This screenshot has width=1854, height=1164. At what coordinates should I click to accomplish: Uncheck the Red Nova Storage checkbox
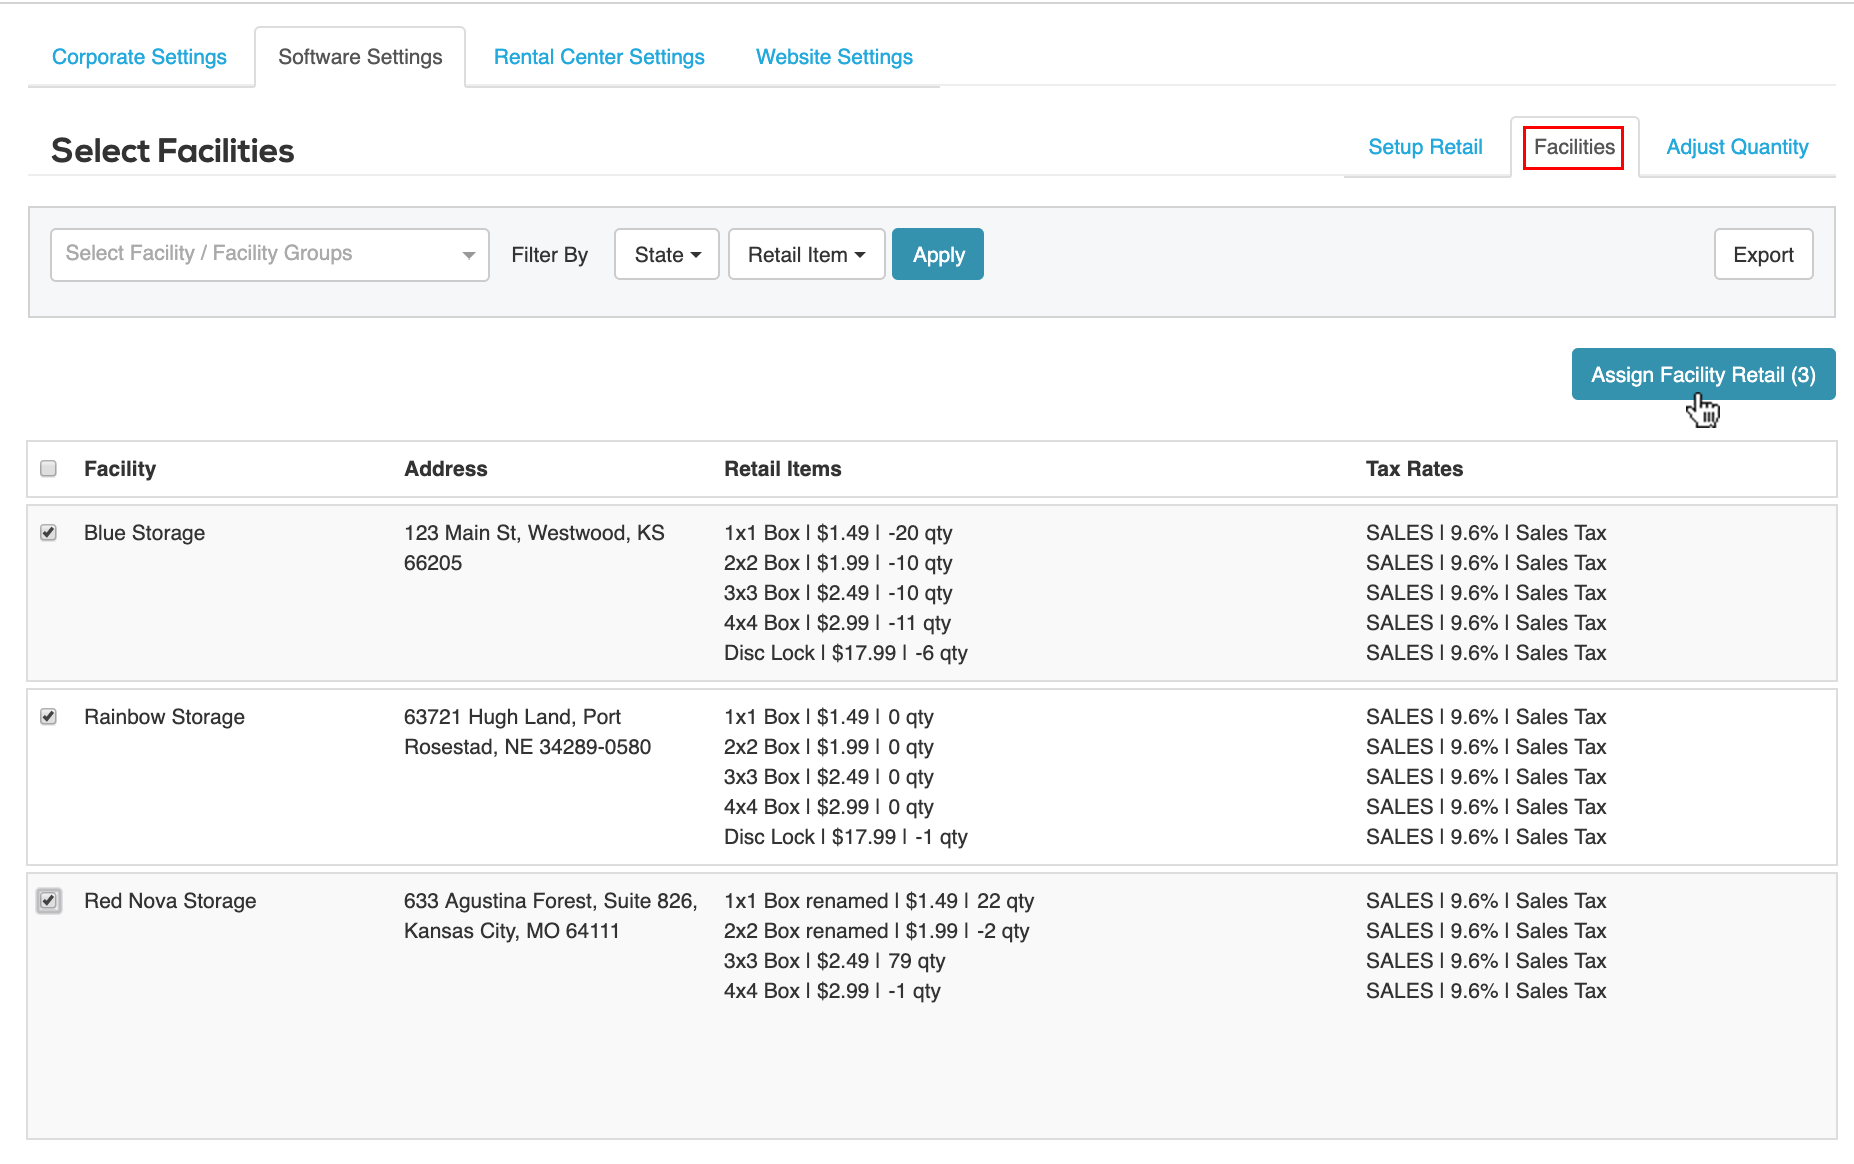[x=48, y=900]
